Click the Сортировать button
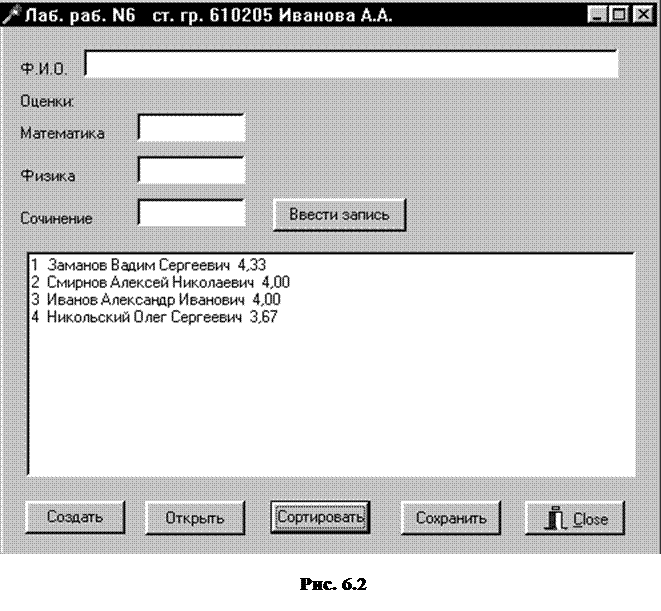Screen dimensions: 661x611 pyautogui.click(x=320, y=517)
